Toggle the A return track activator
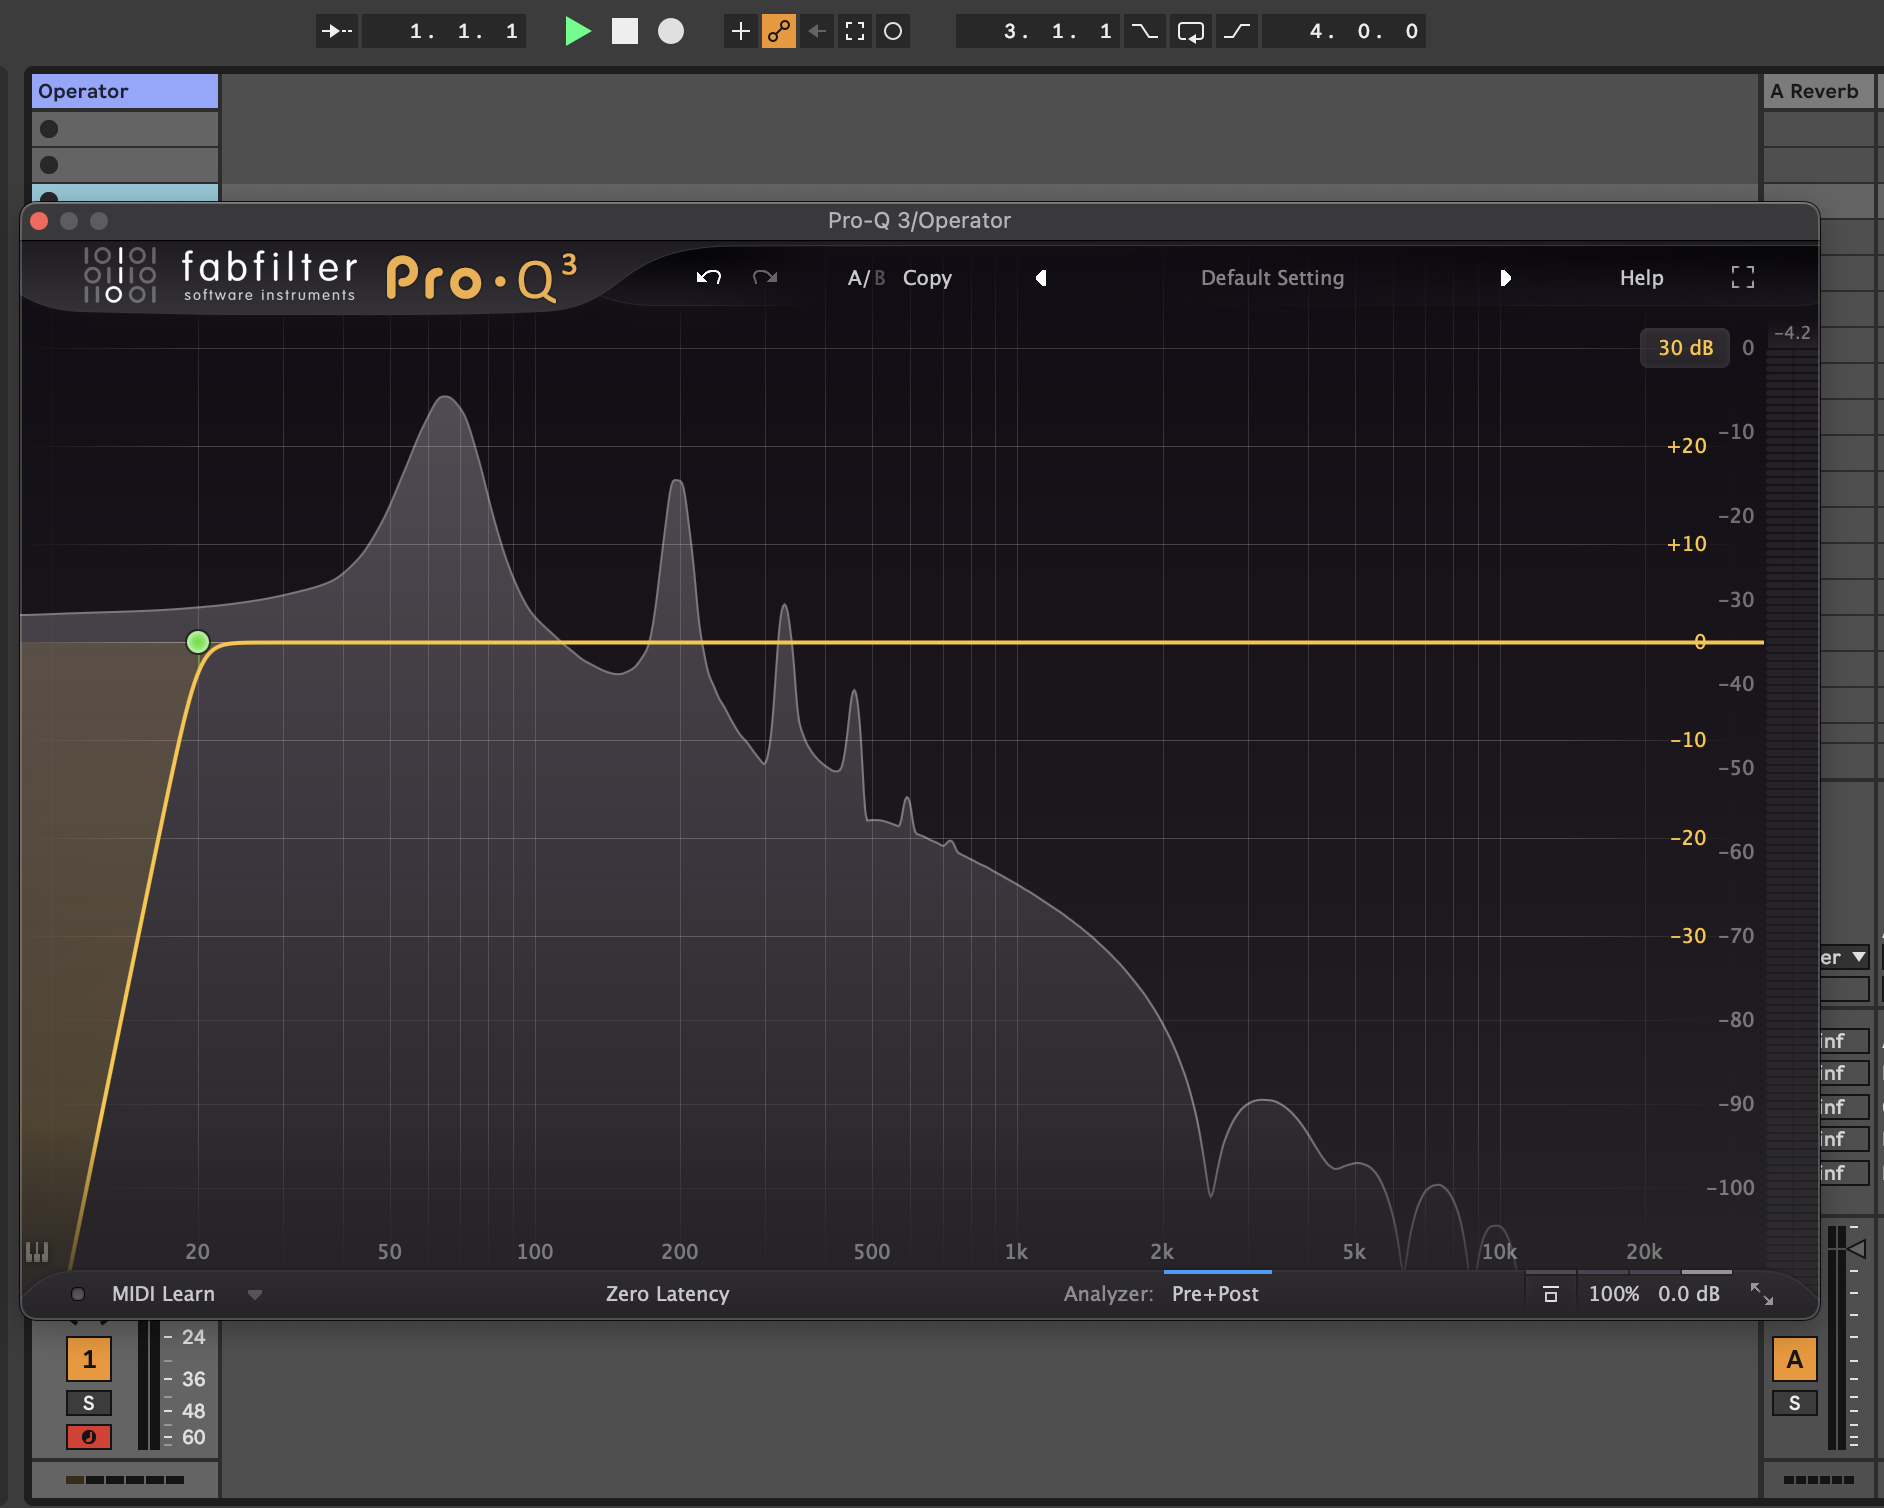Viewport: 1884px width, 1508px height. tap(1795, 1359)
